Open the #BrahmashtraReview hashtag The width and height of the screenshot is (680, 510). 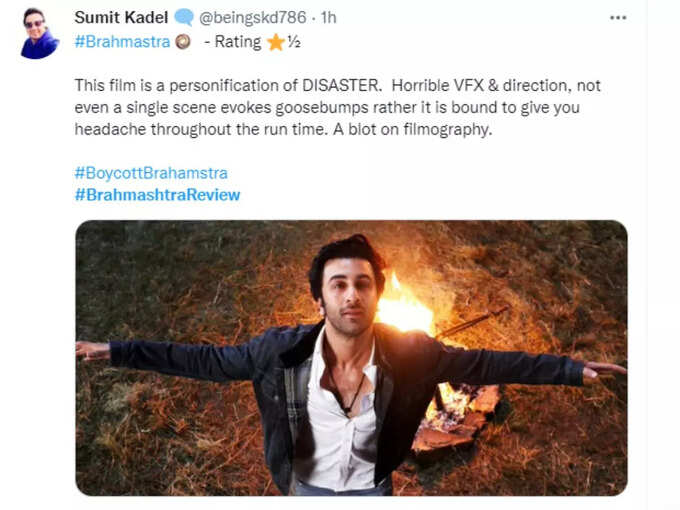tap(157, 195)
